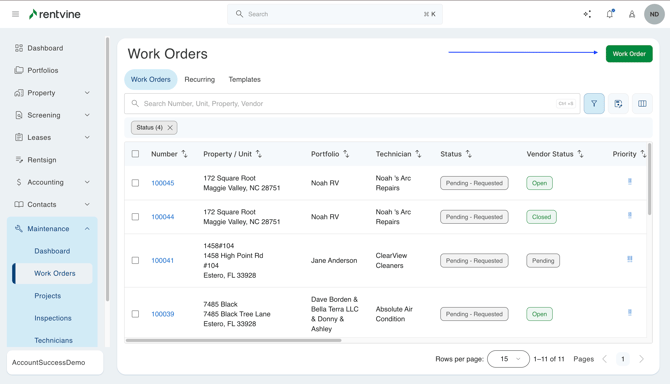Click the table vertical scrollbar
Viewport: 670px width, 384px height.
(649, 179)
